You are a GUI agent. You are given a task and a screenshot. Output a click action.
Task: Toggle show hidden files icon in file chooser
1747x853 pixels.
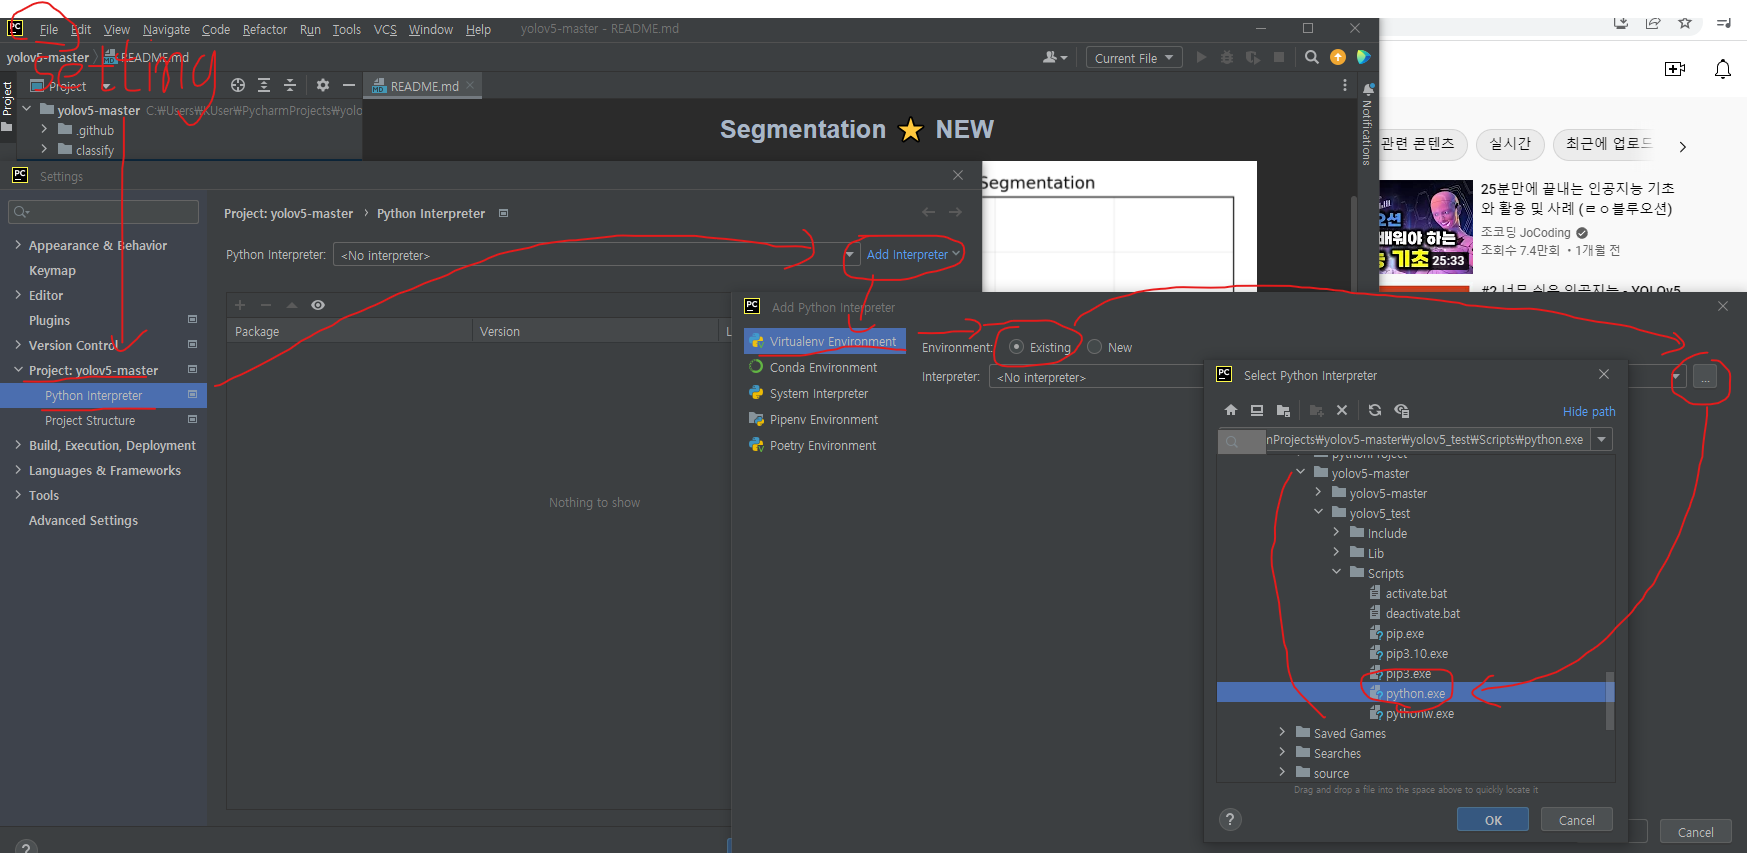1401,411
